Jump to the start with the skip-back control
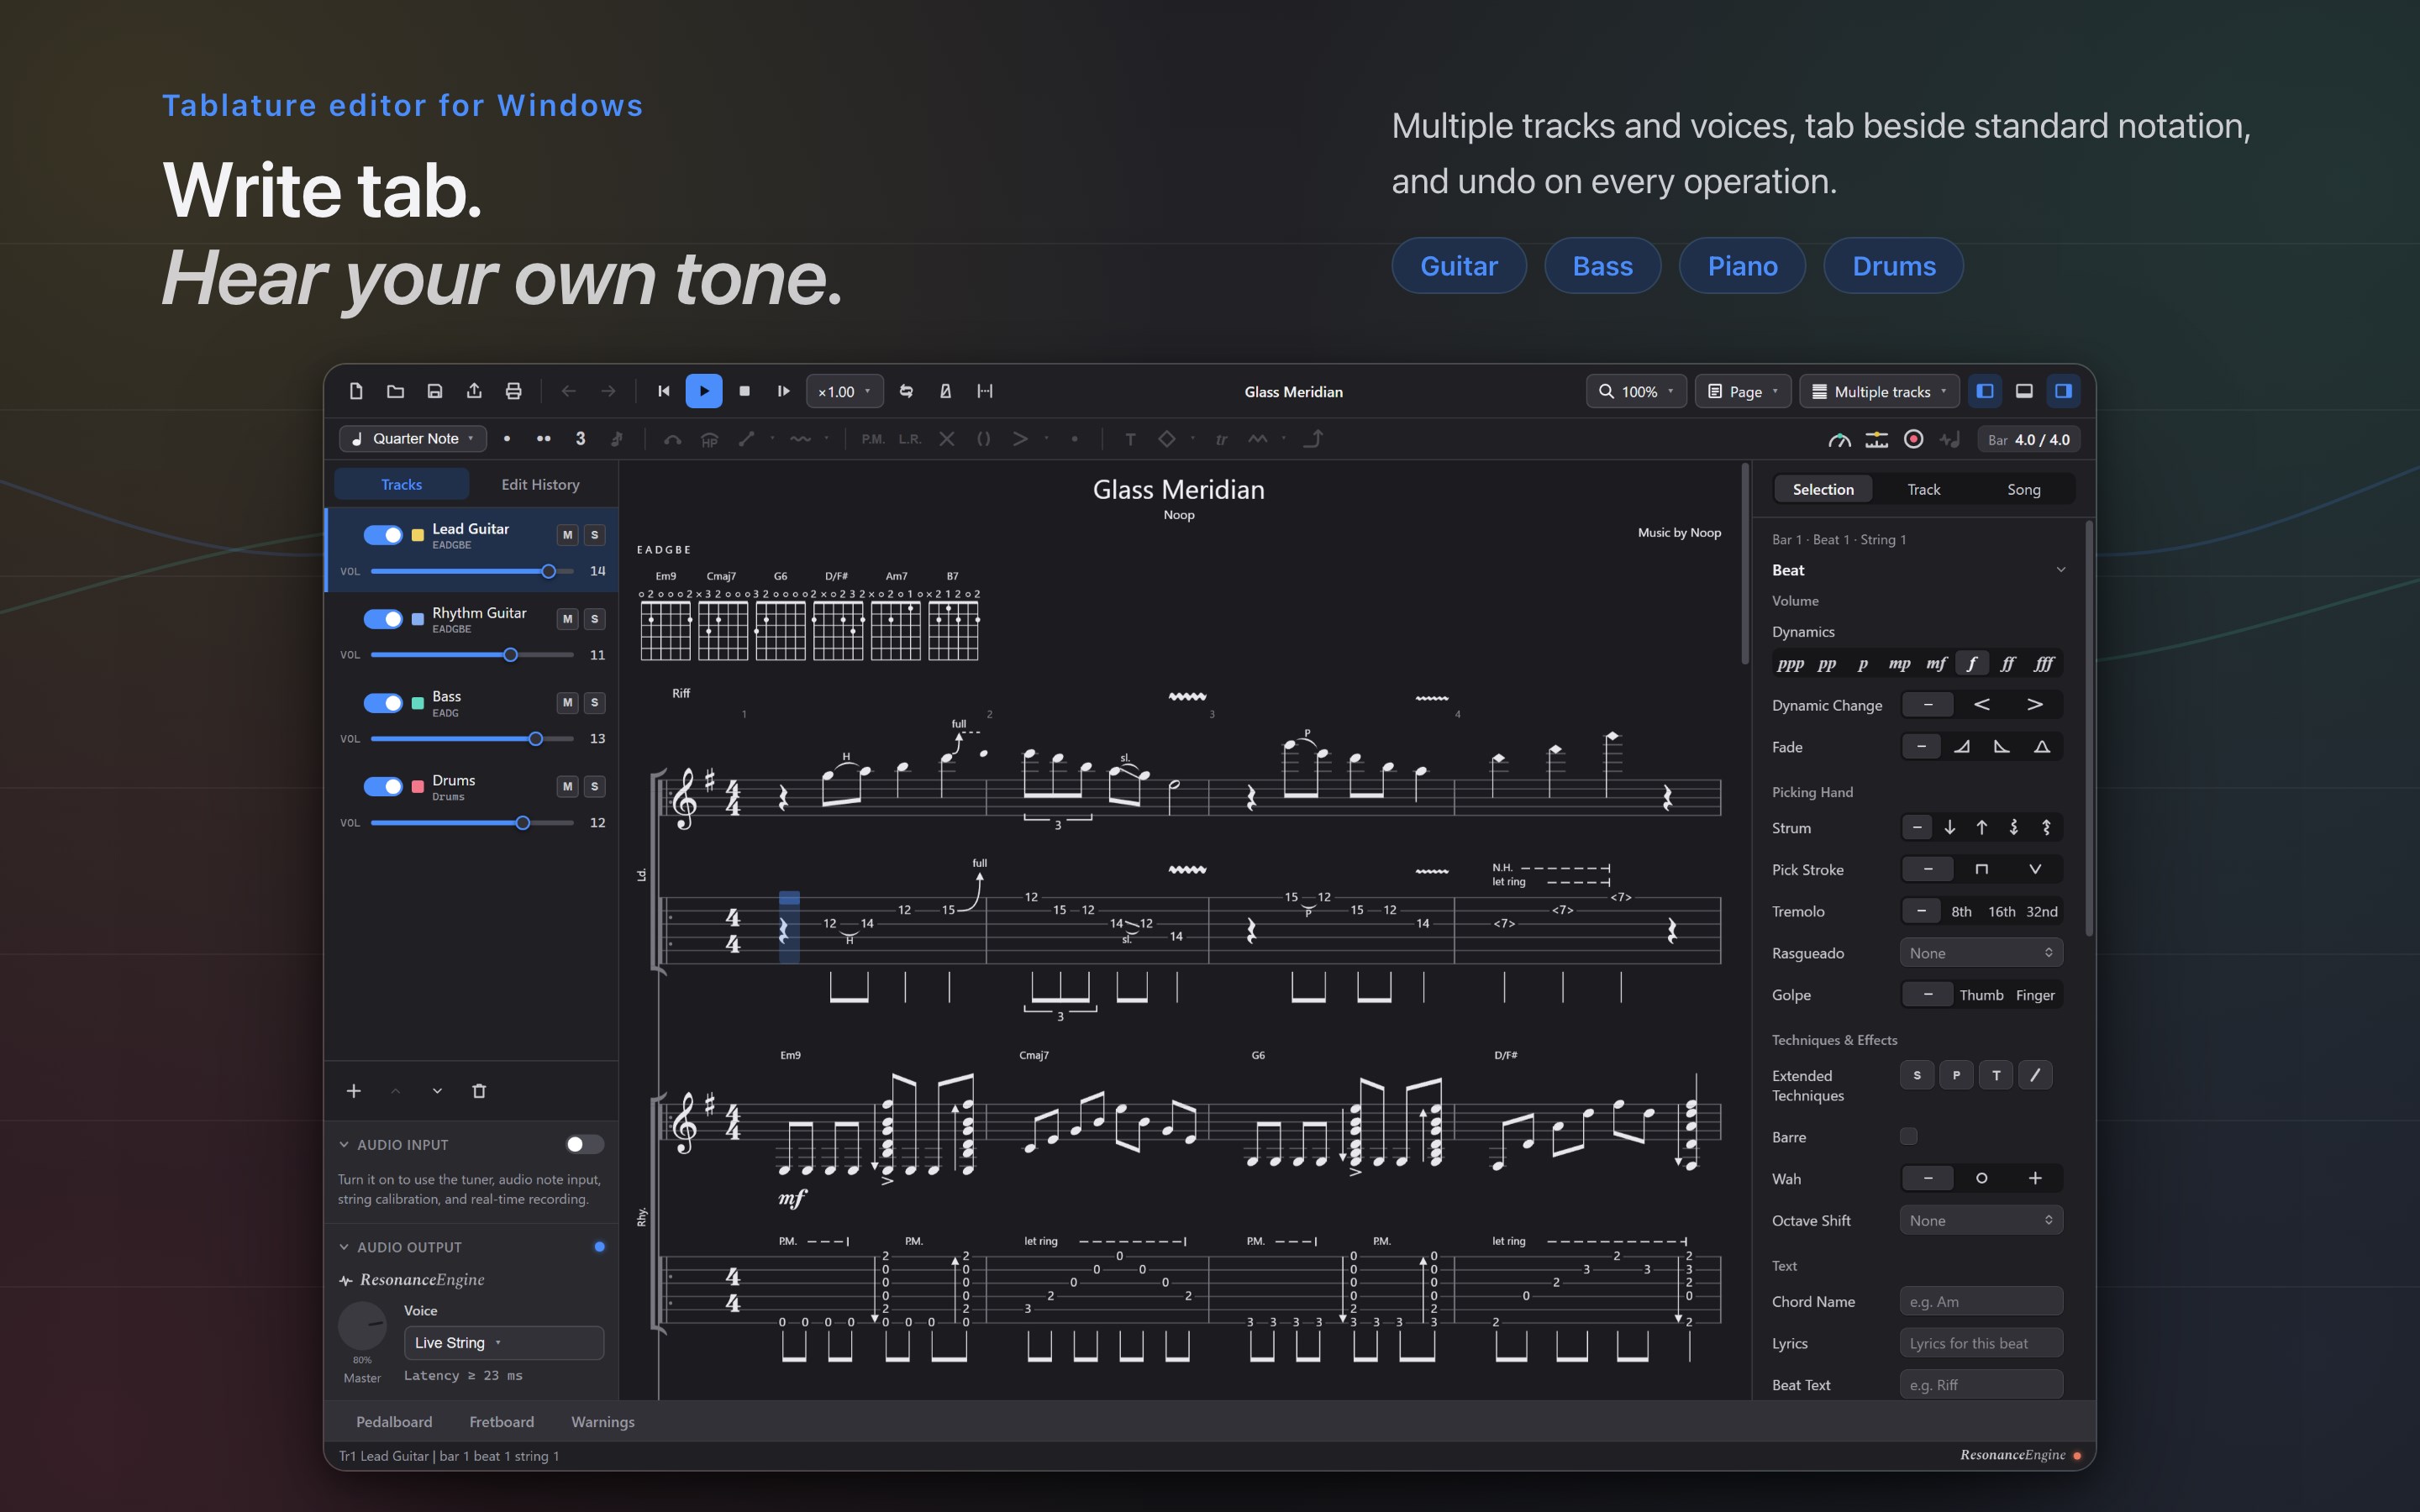The image size is (2420, 1512). (x=664, y=391)
